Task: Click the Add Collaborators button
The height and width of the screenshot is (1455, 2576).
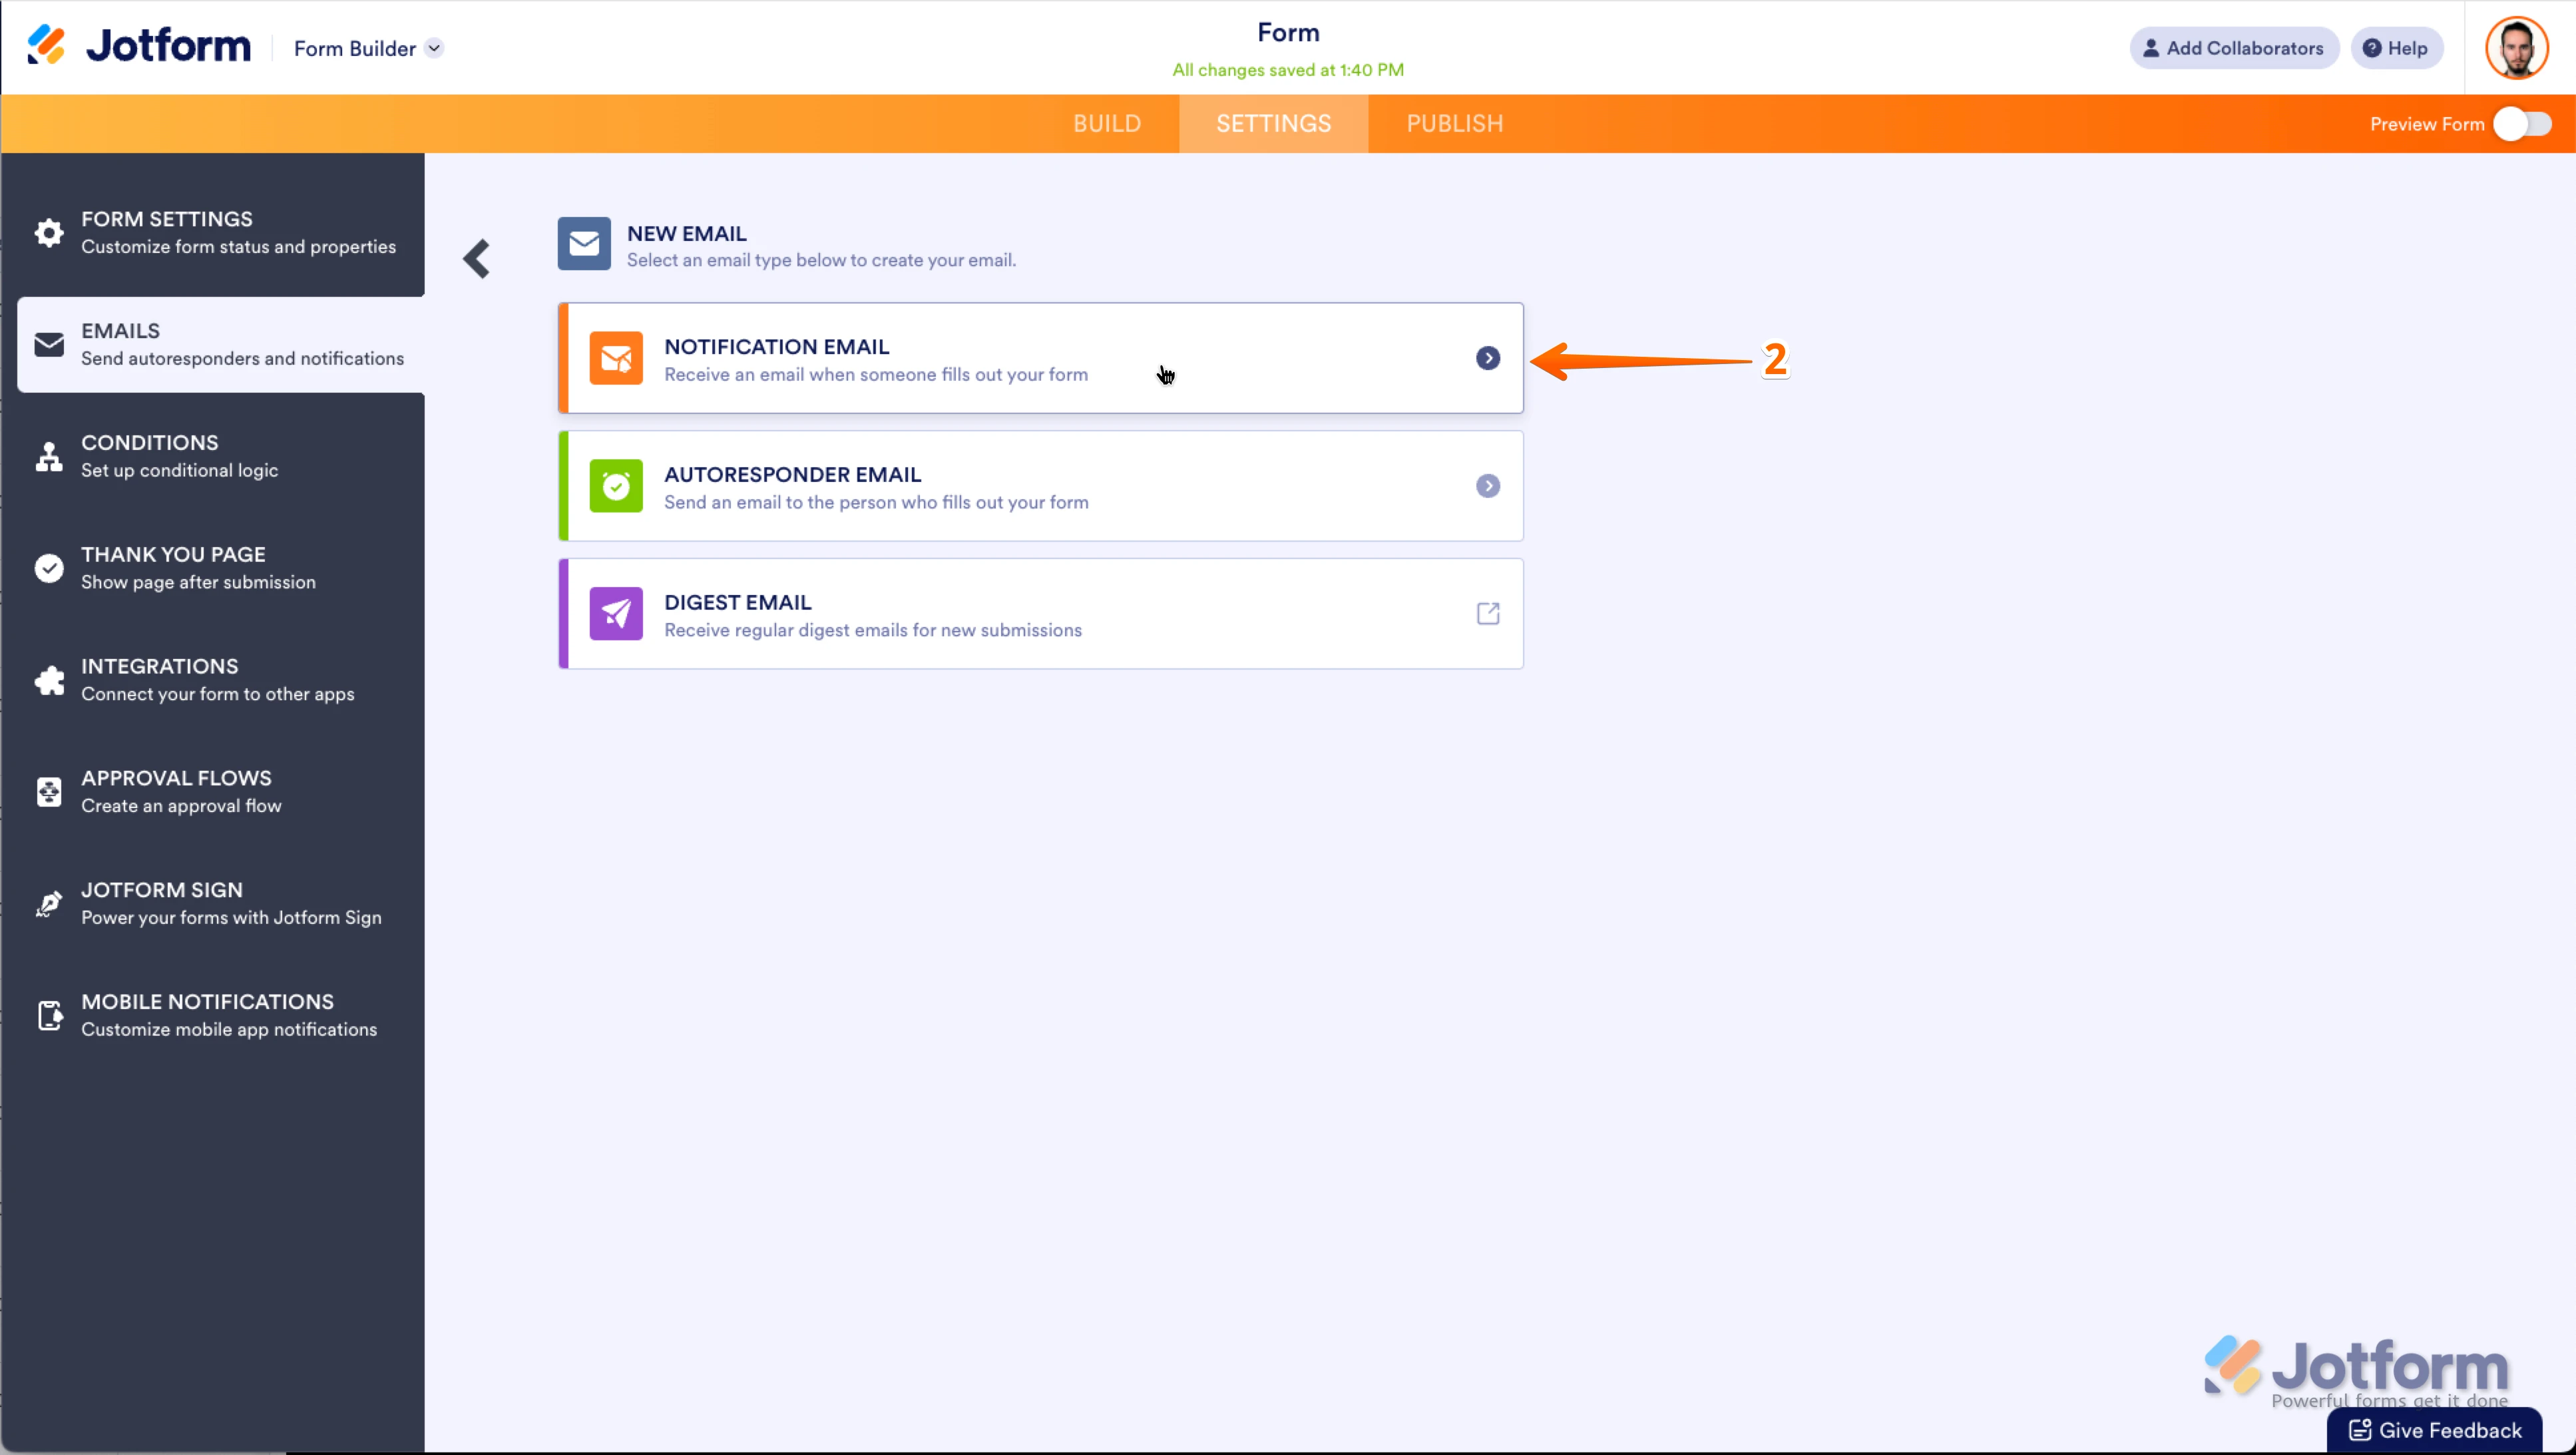Action: coord(2233,48)
